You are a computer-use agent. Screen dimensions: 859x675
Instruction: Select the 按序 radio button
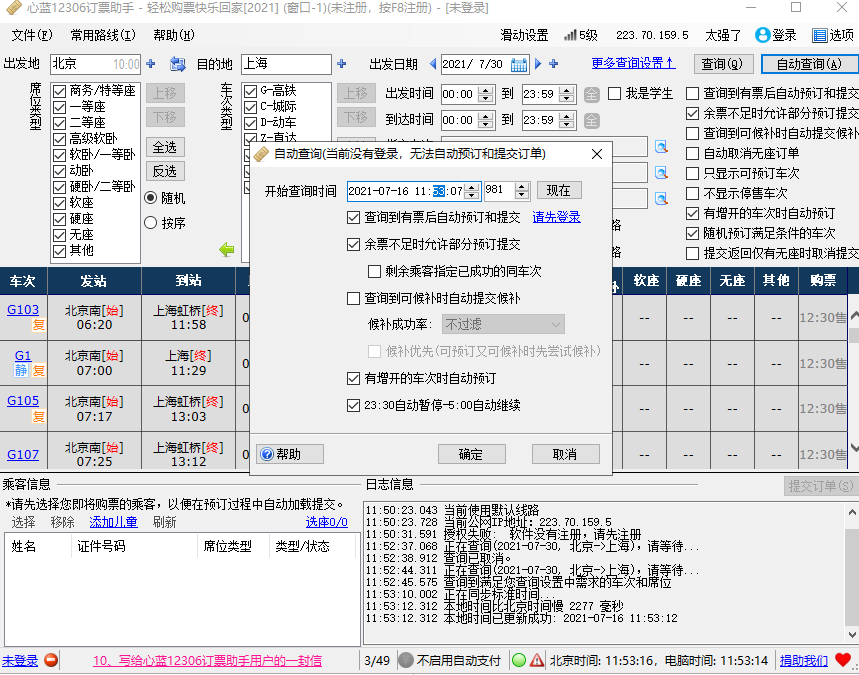pyautogui.click(x=152, y=223)
